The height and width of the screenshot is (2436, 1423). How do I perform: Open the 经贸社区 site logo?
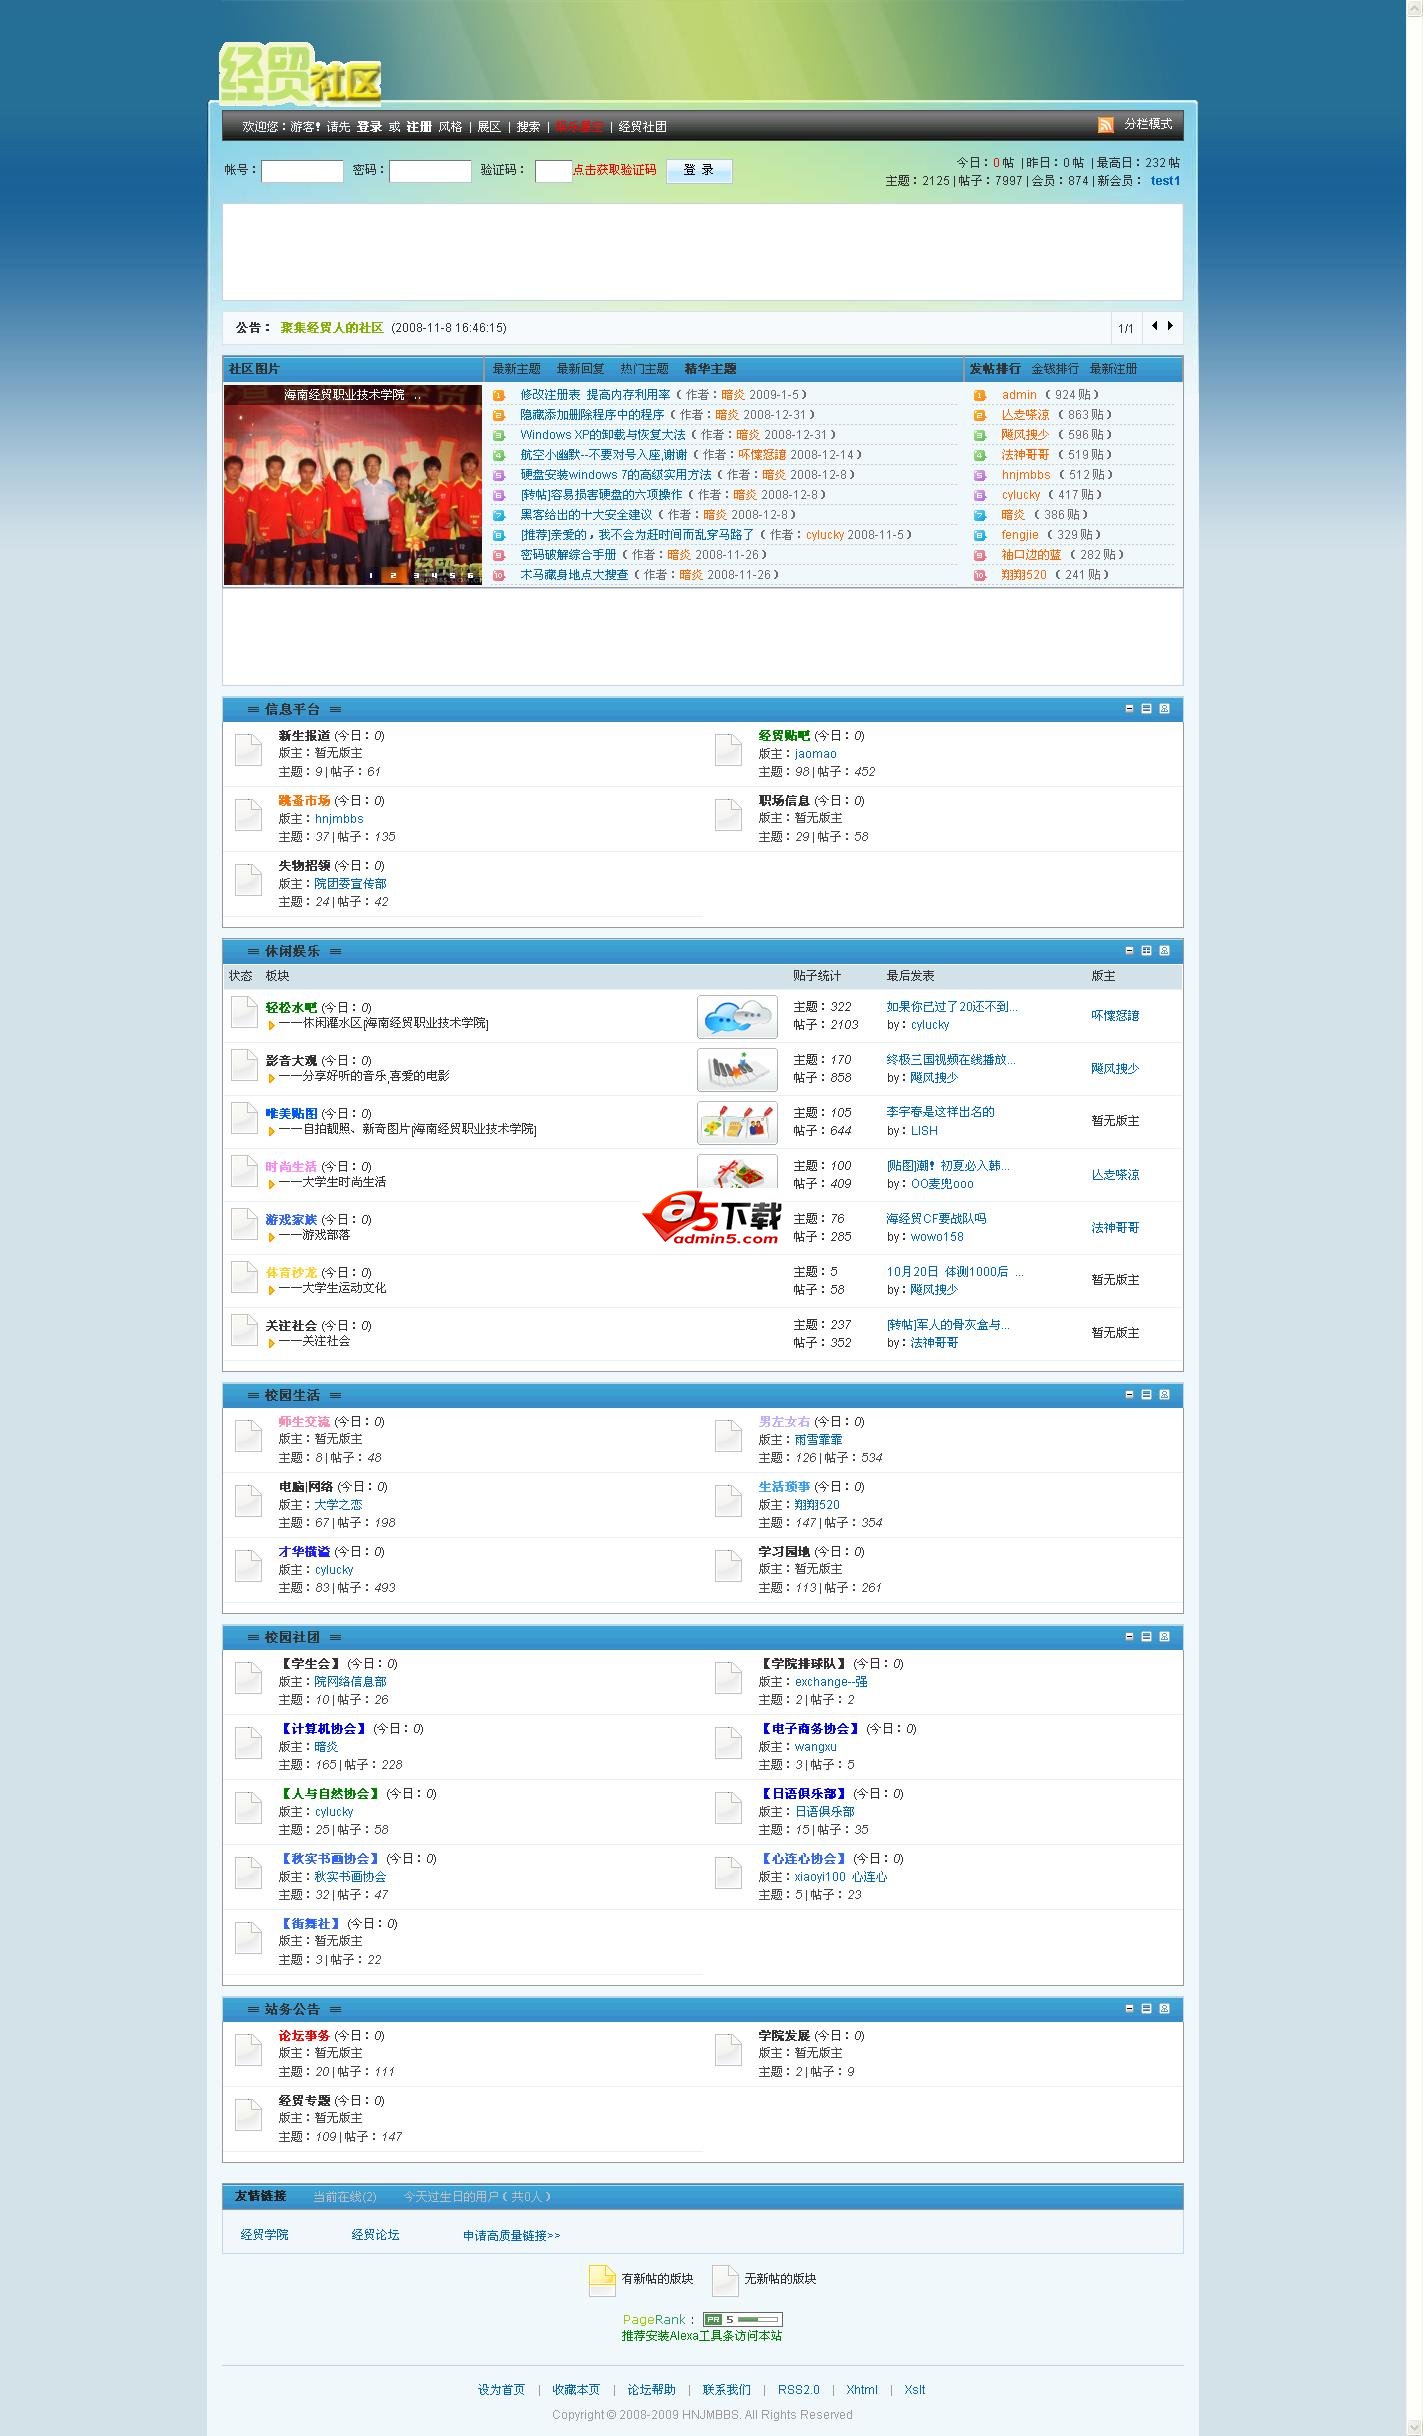tap(300, 74)
